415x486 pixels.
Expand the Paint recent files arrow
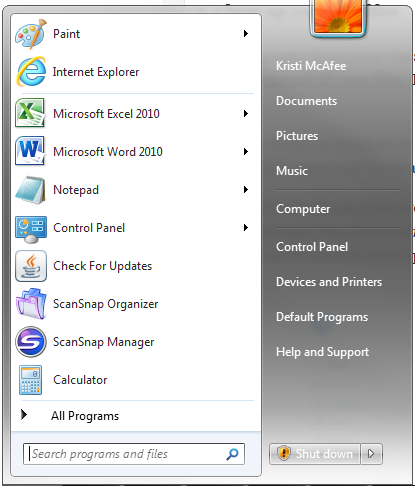coord(246,34)
